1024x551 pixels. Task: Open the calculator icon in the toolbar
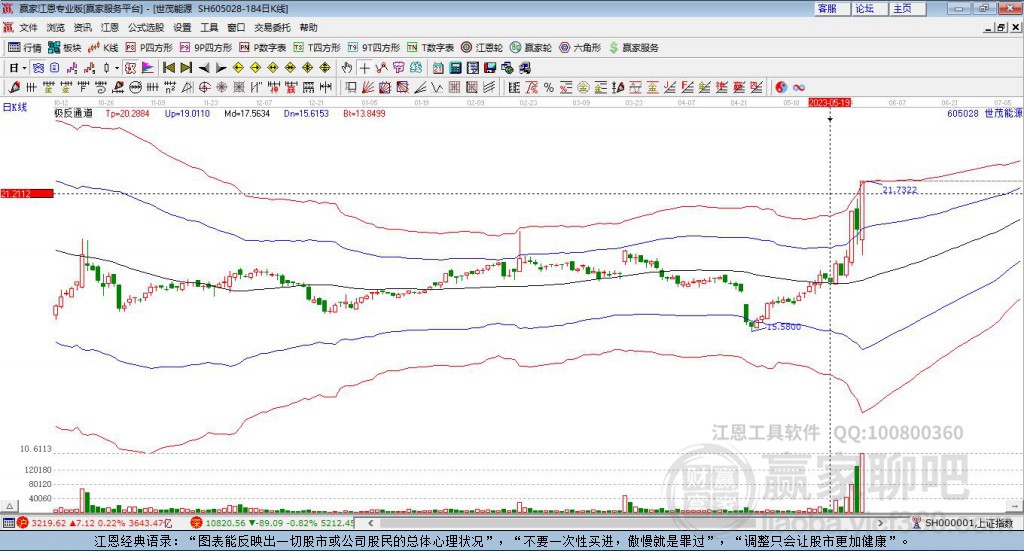click(456, 68)
